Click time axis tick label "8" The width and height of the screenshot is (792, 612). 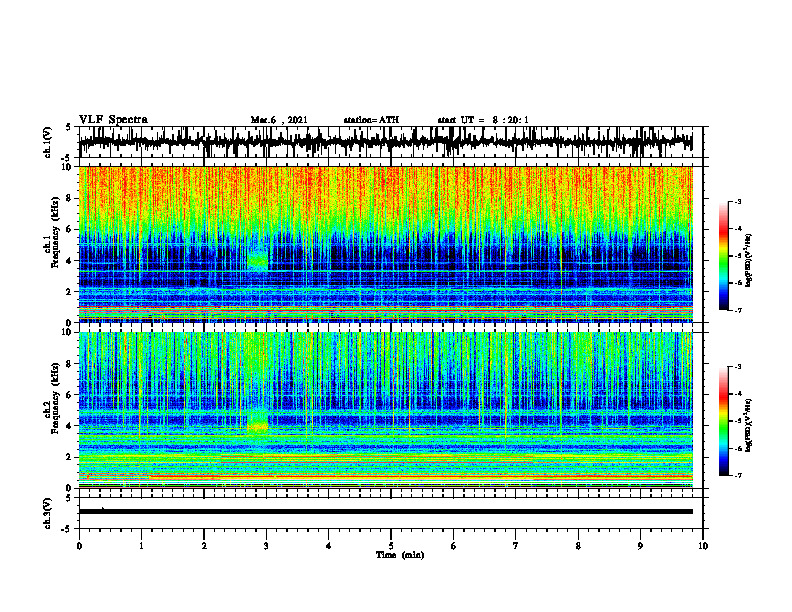coord(578,546)
